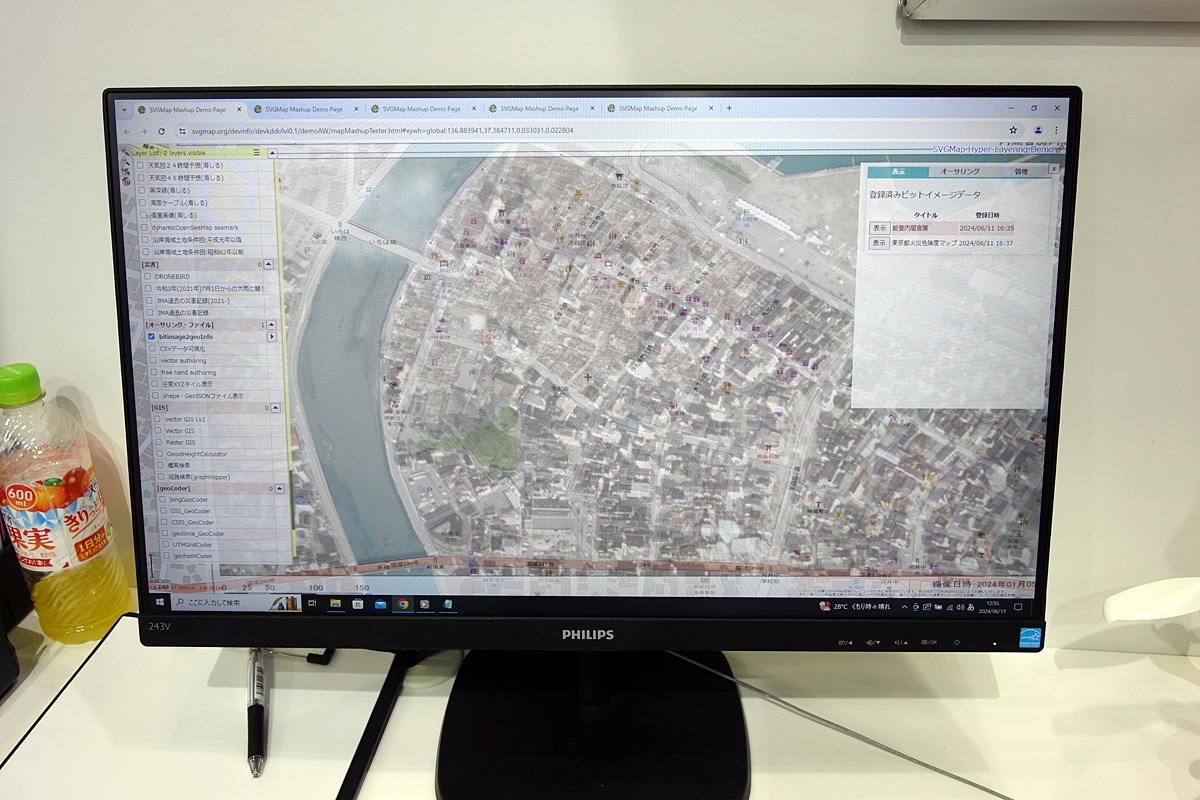Enable the geohashCoder layer checkbox

(165, 556)
